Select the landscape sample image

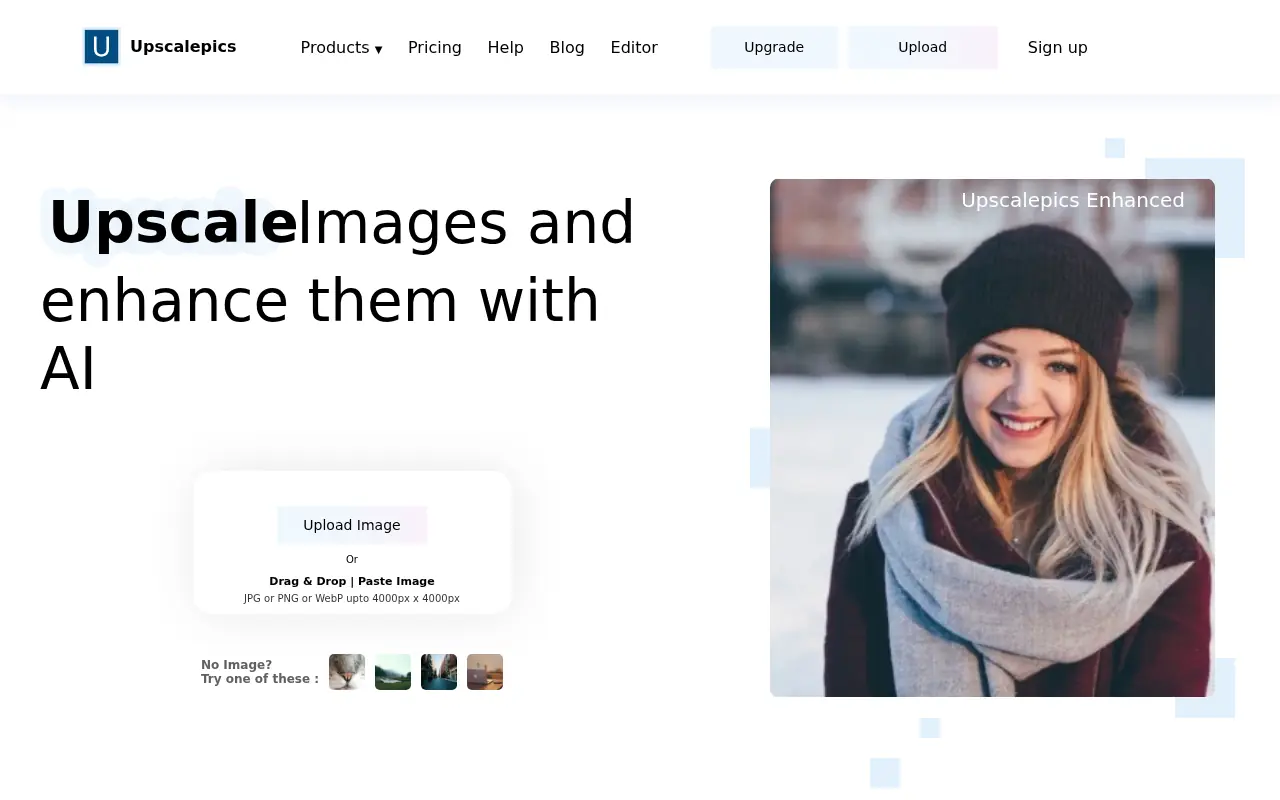(393, 671)
